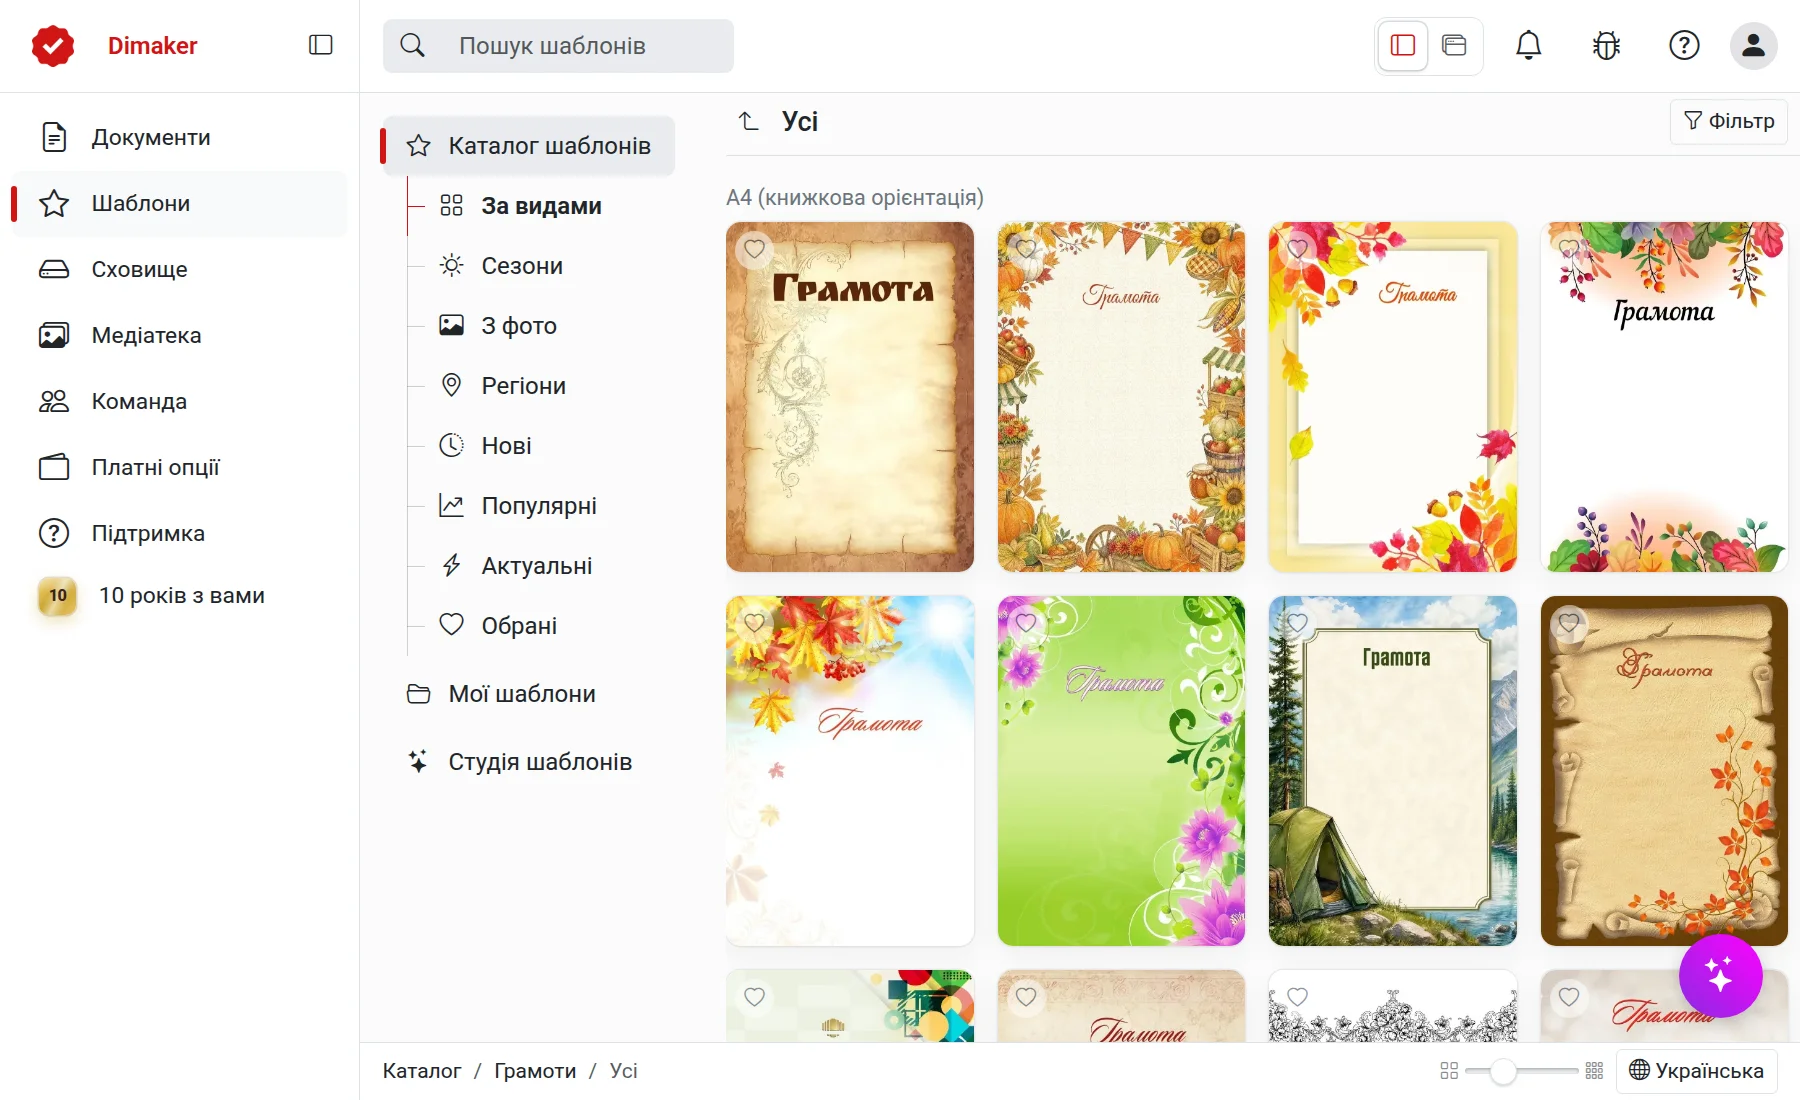Open Команда team section
The height and width of the screenshot is (1100, 1800).
point(180,401)
